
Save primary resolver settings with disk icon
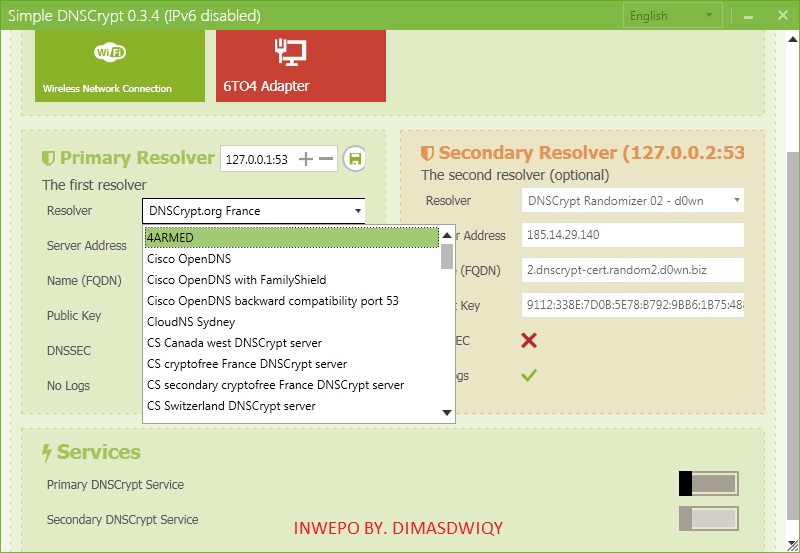(x=355, y=159)
